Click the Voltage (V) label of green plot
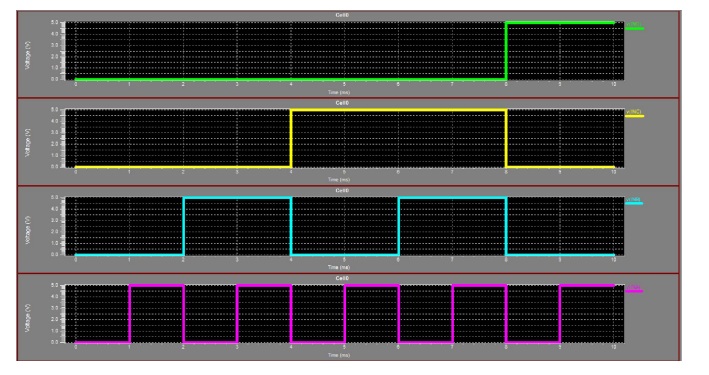 click(x=28, y=55)
